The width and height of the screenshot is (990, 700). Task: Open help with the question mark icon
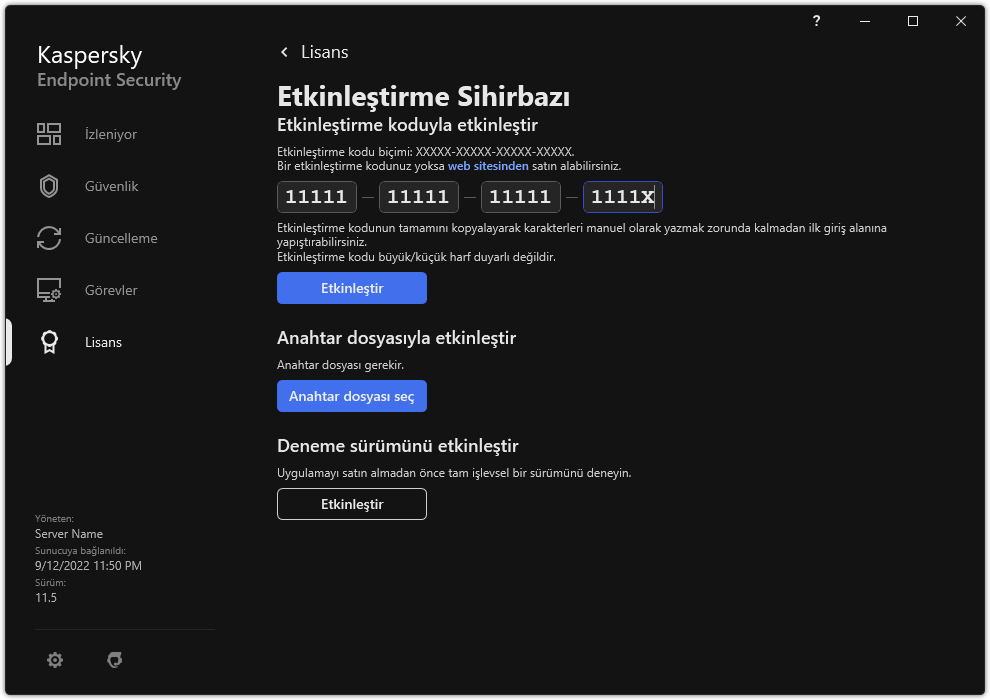[816, 21]
